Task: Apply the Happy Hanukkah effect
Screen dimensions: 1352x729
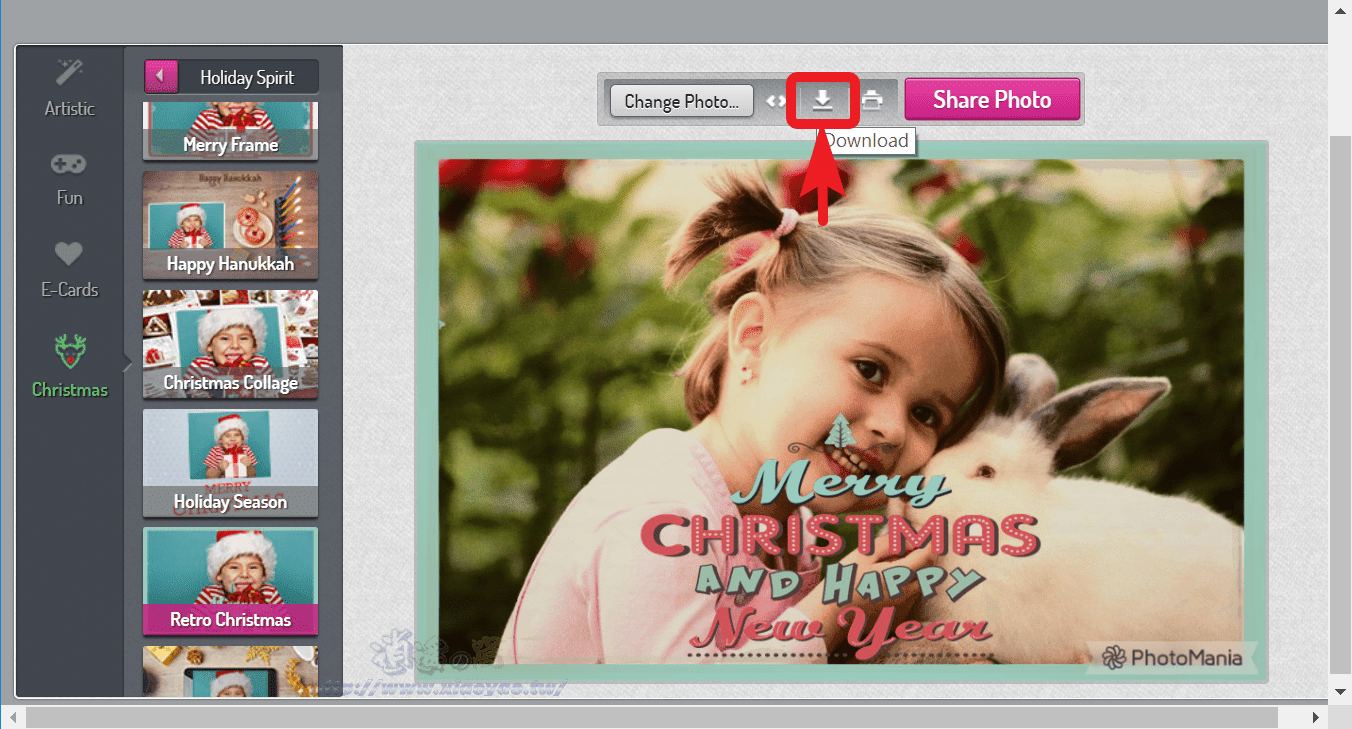Action: (x=230, y=224)
